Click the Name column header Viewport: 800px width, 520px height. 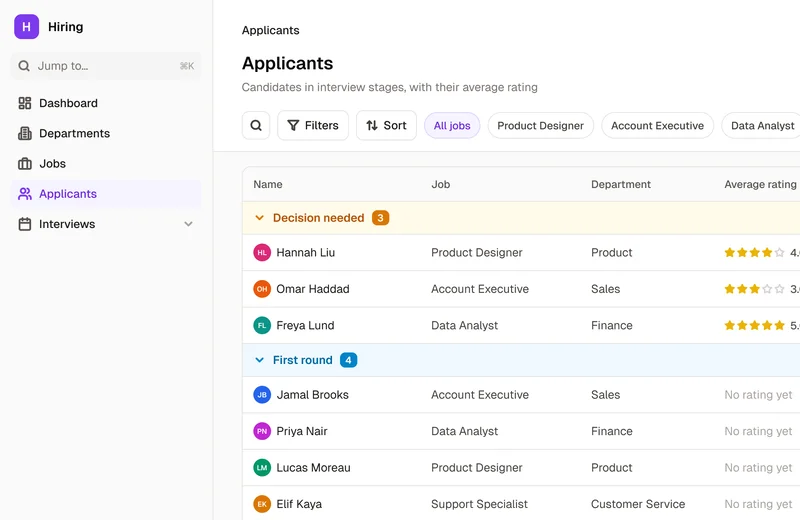268,184
